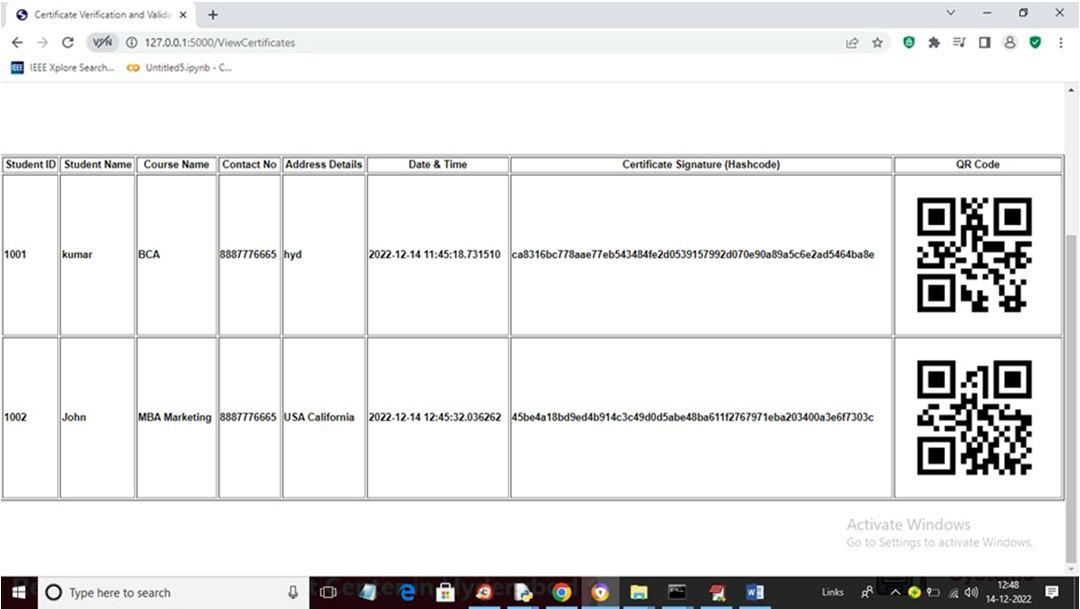Toggle the browser side panel

pyautogui.click(x=984, y=43)
